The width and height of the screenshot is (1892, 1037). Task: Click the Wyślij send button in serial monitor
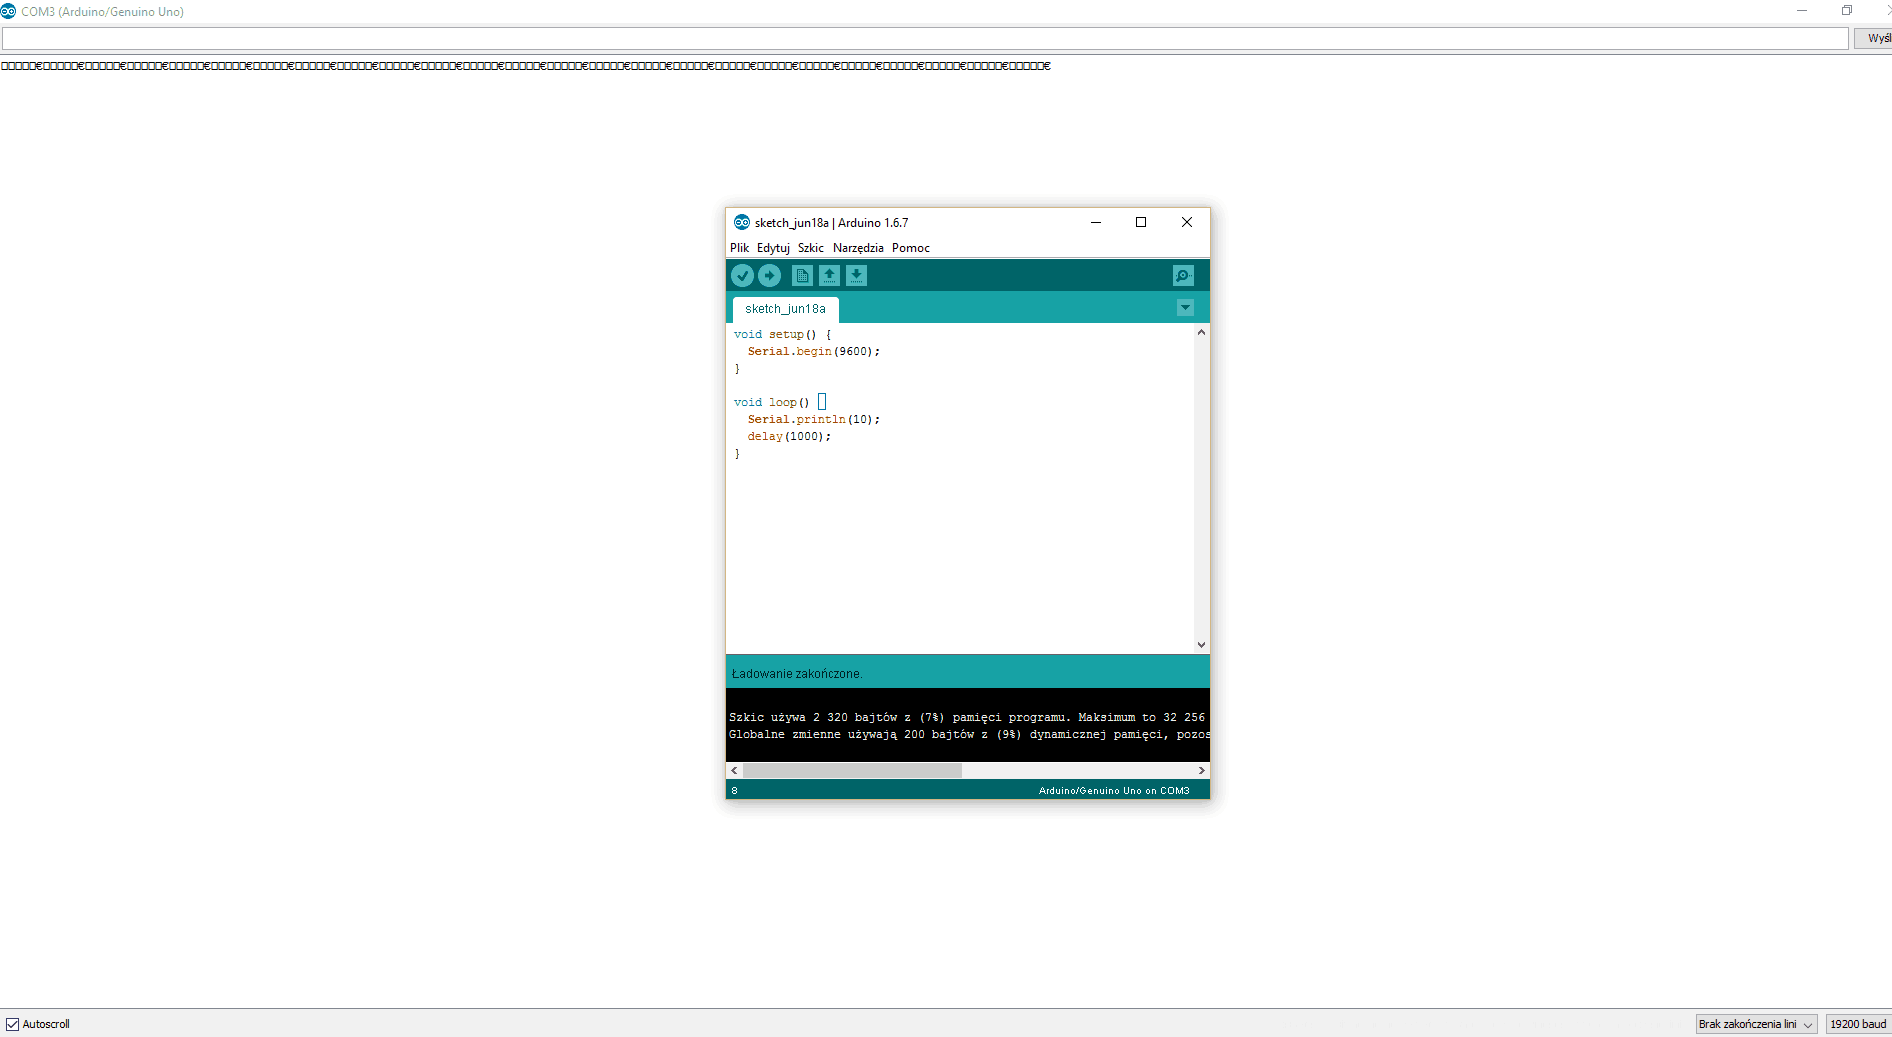[1873, 38]
